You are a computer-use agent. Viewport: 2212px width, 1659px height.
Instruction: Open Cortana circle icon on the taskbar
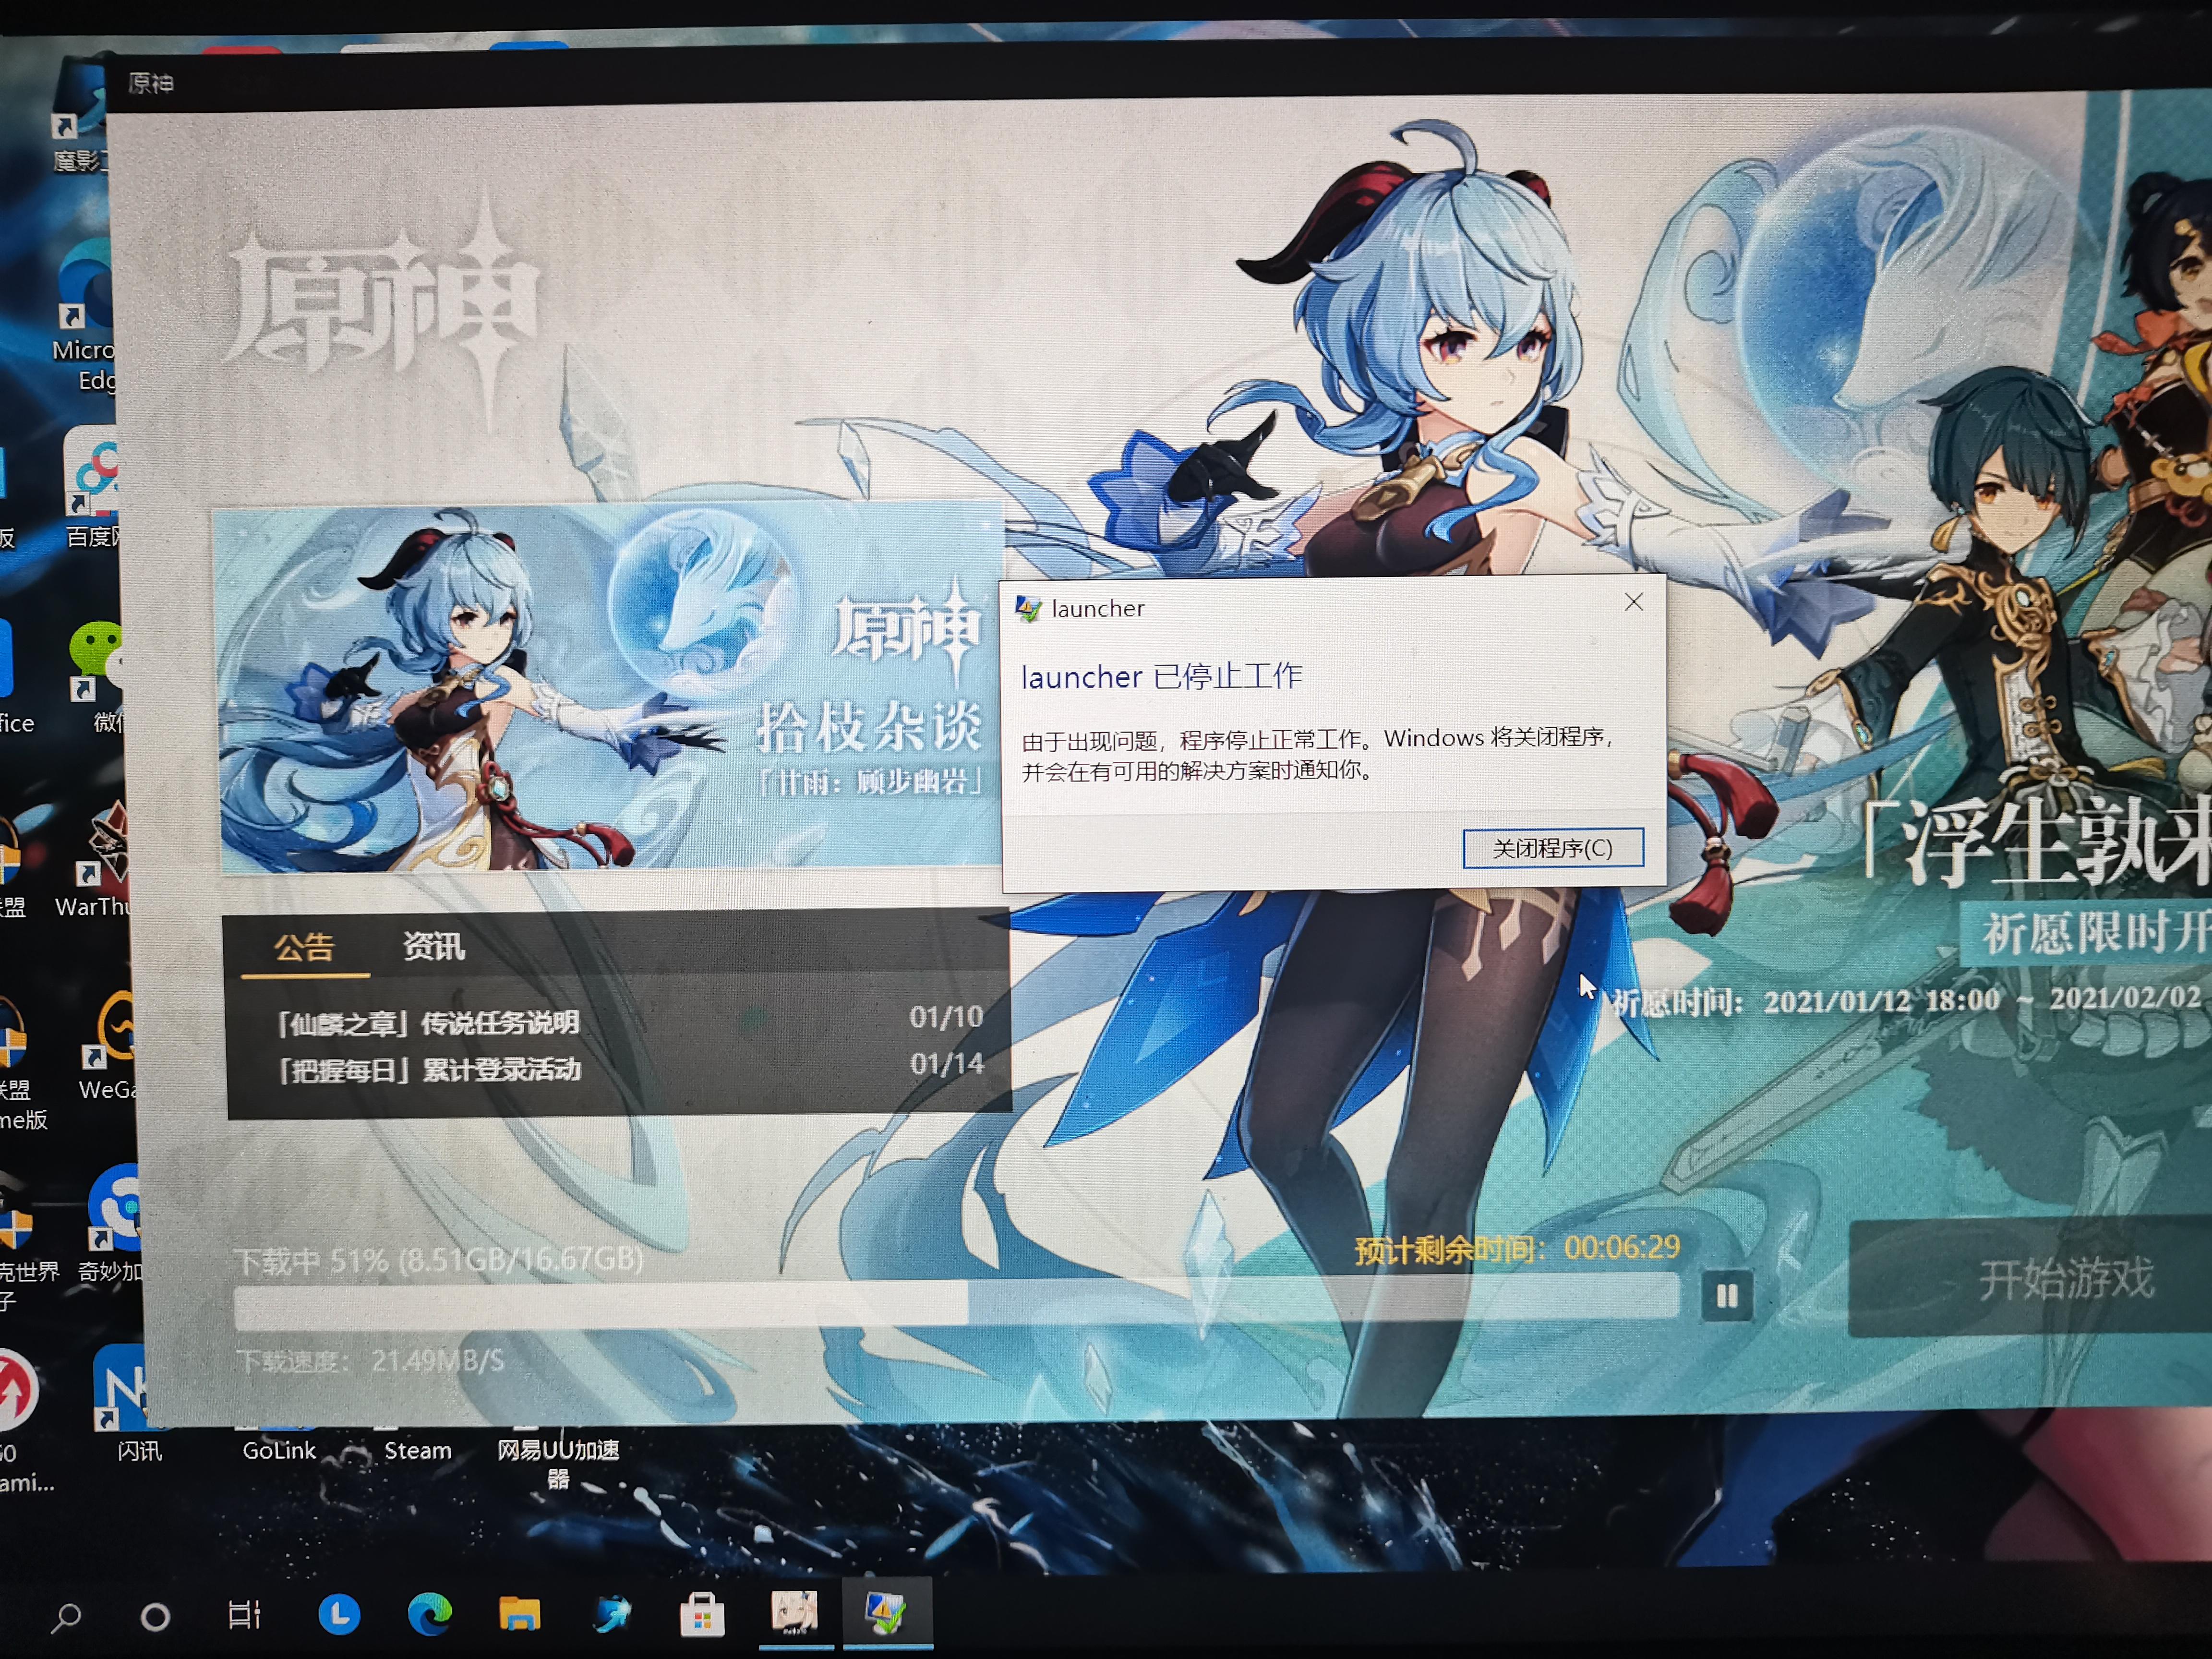155,1616
